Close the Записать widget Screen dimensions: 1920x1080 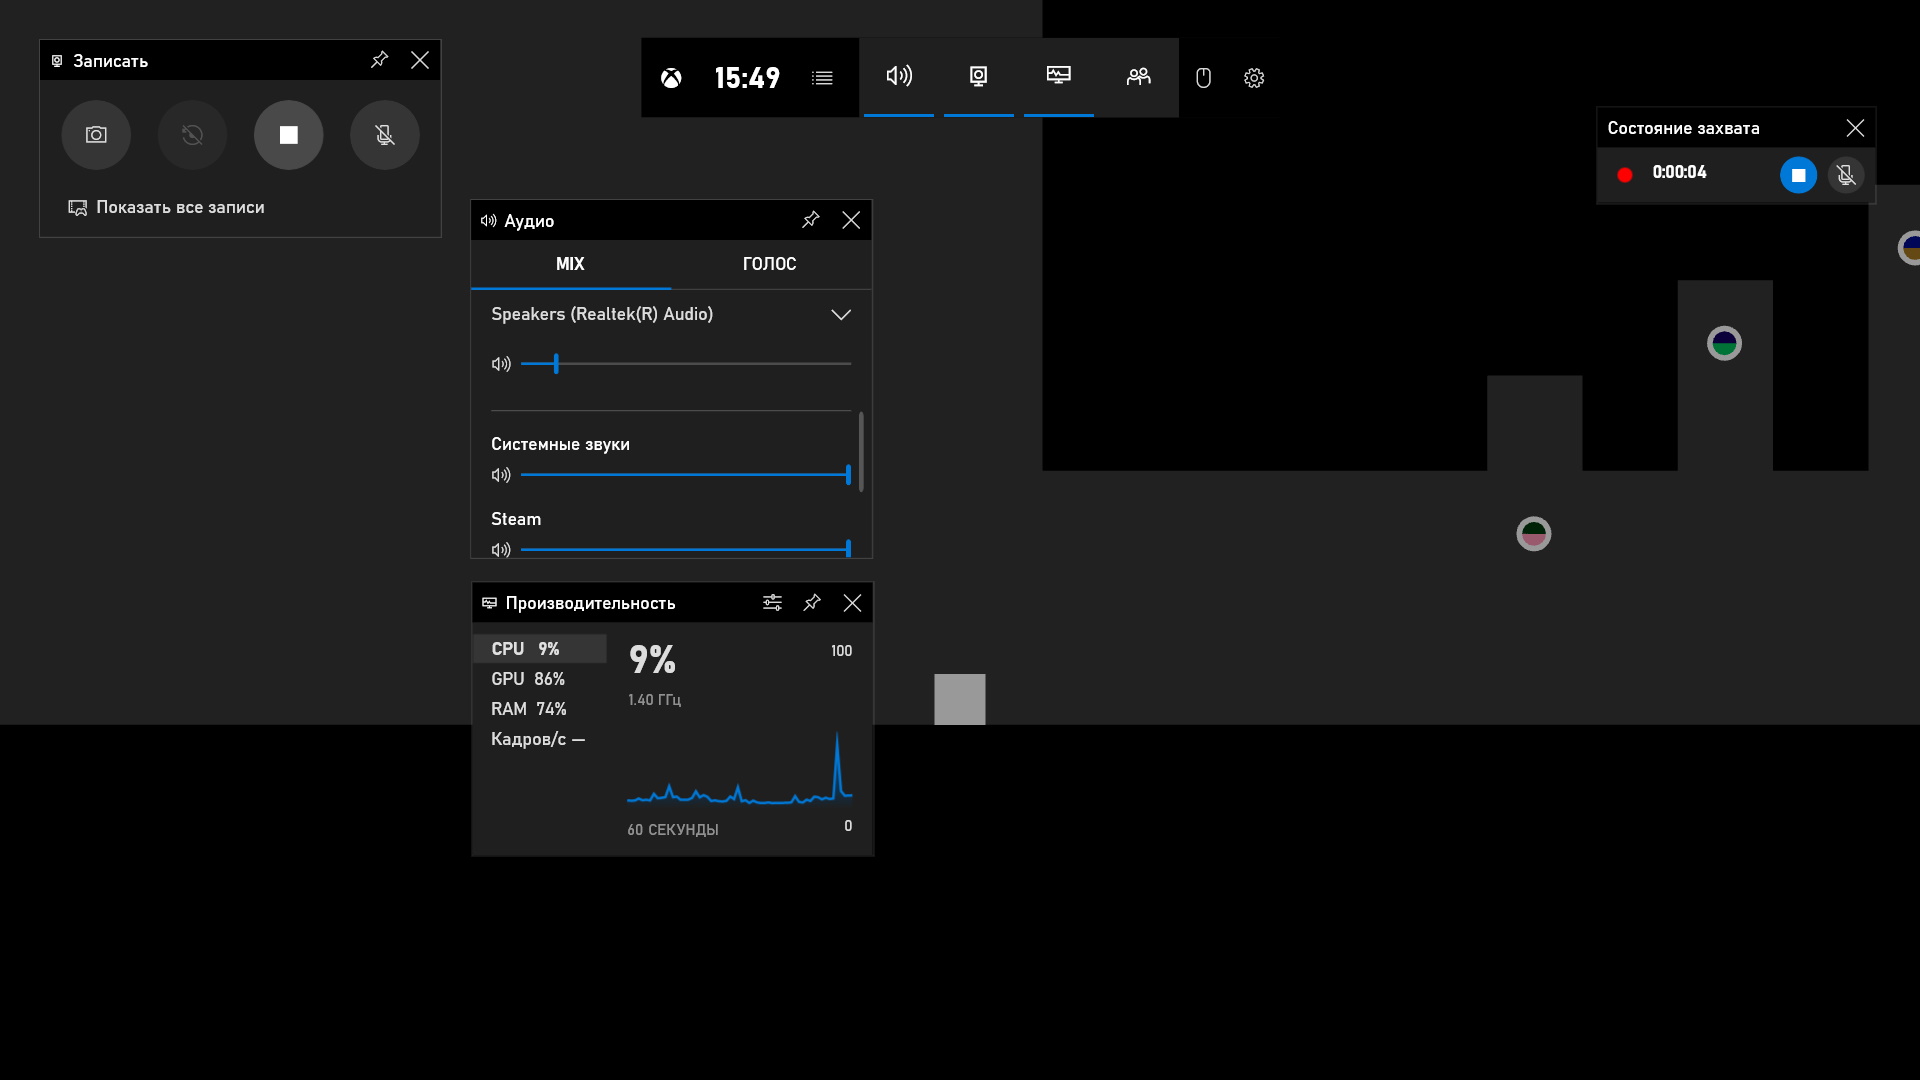420,60
